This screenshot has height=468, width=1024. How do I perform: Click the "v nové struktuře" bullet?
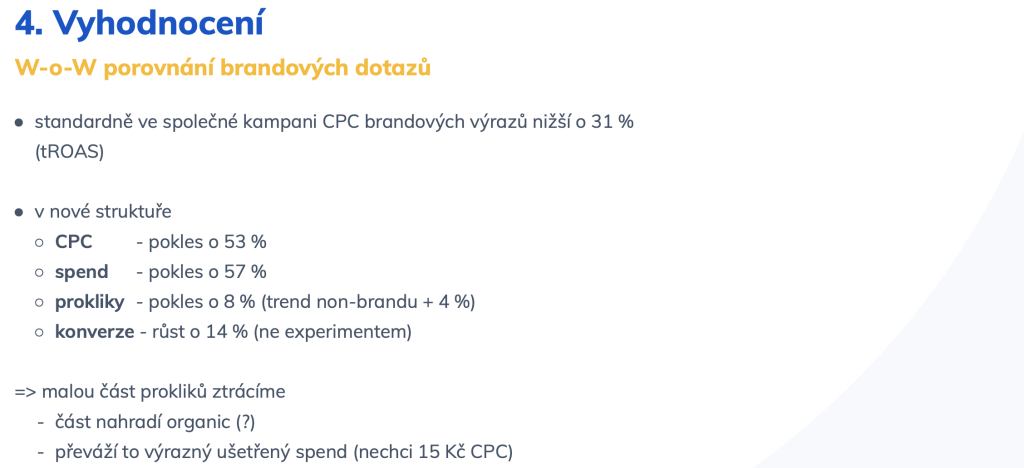(103, 212)
